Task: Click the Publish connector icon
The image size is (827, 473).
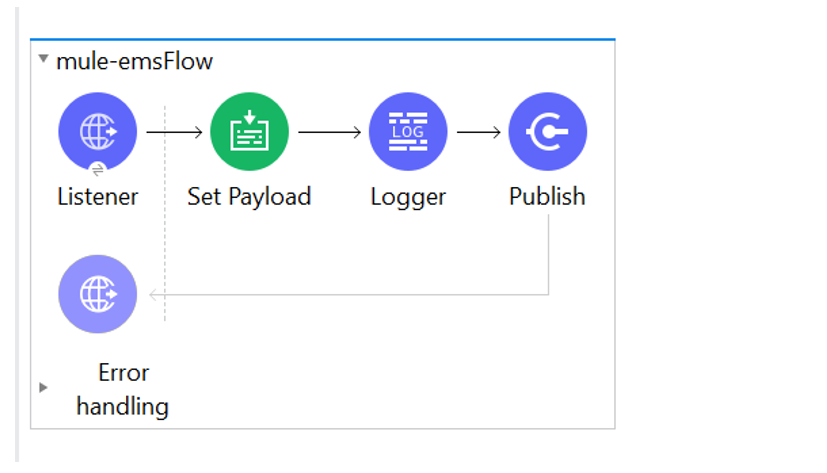Action: point(547,131)
